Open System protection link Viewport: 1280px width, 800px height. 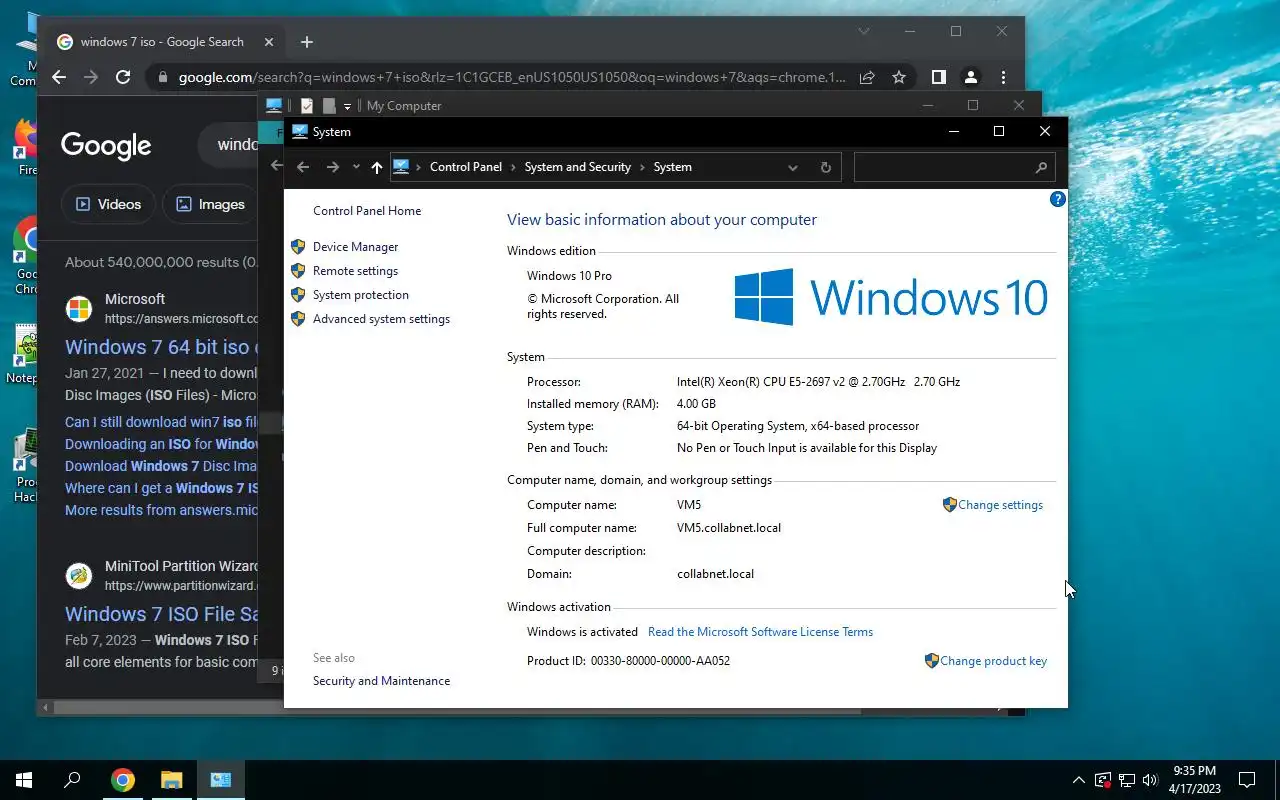(x=360, y=295)
